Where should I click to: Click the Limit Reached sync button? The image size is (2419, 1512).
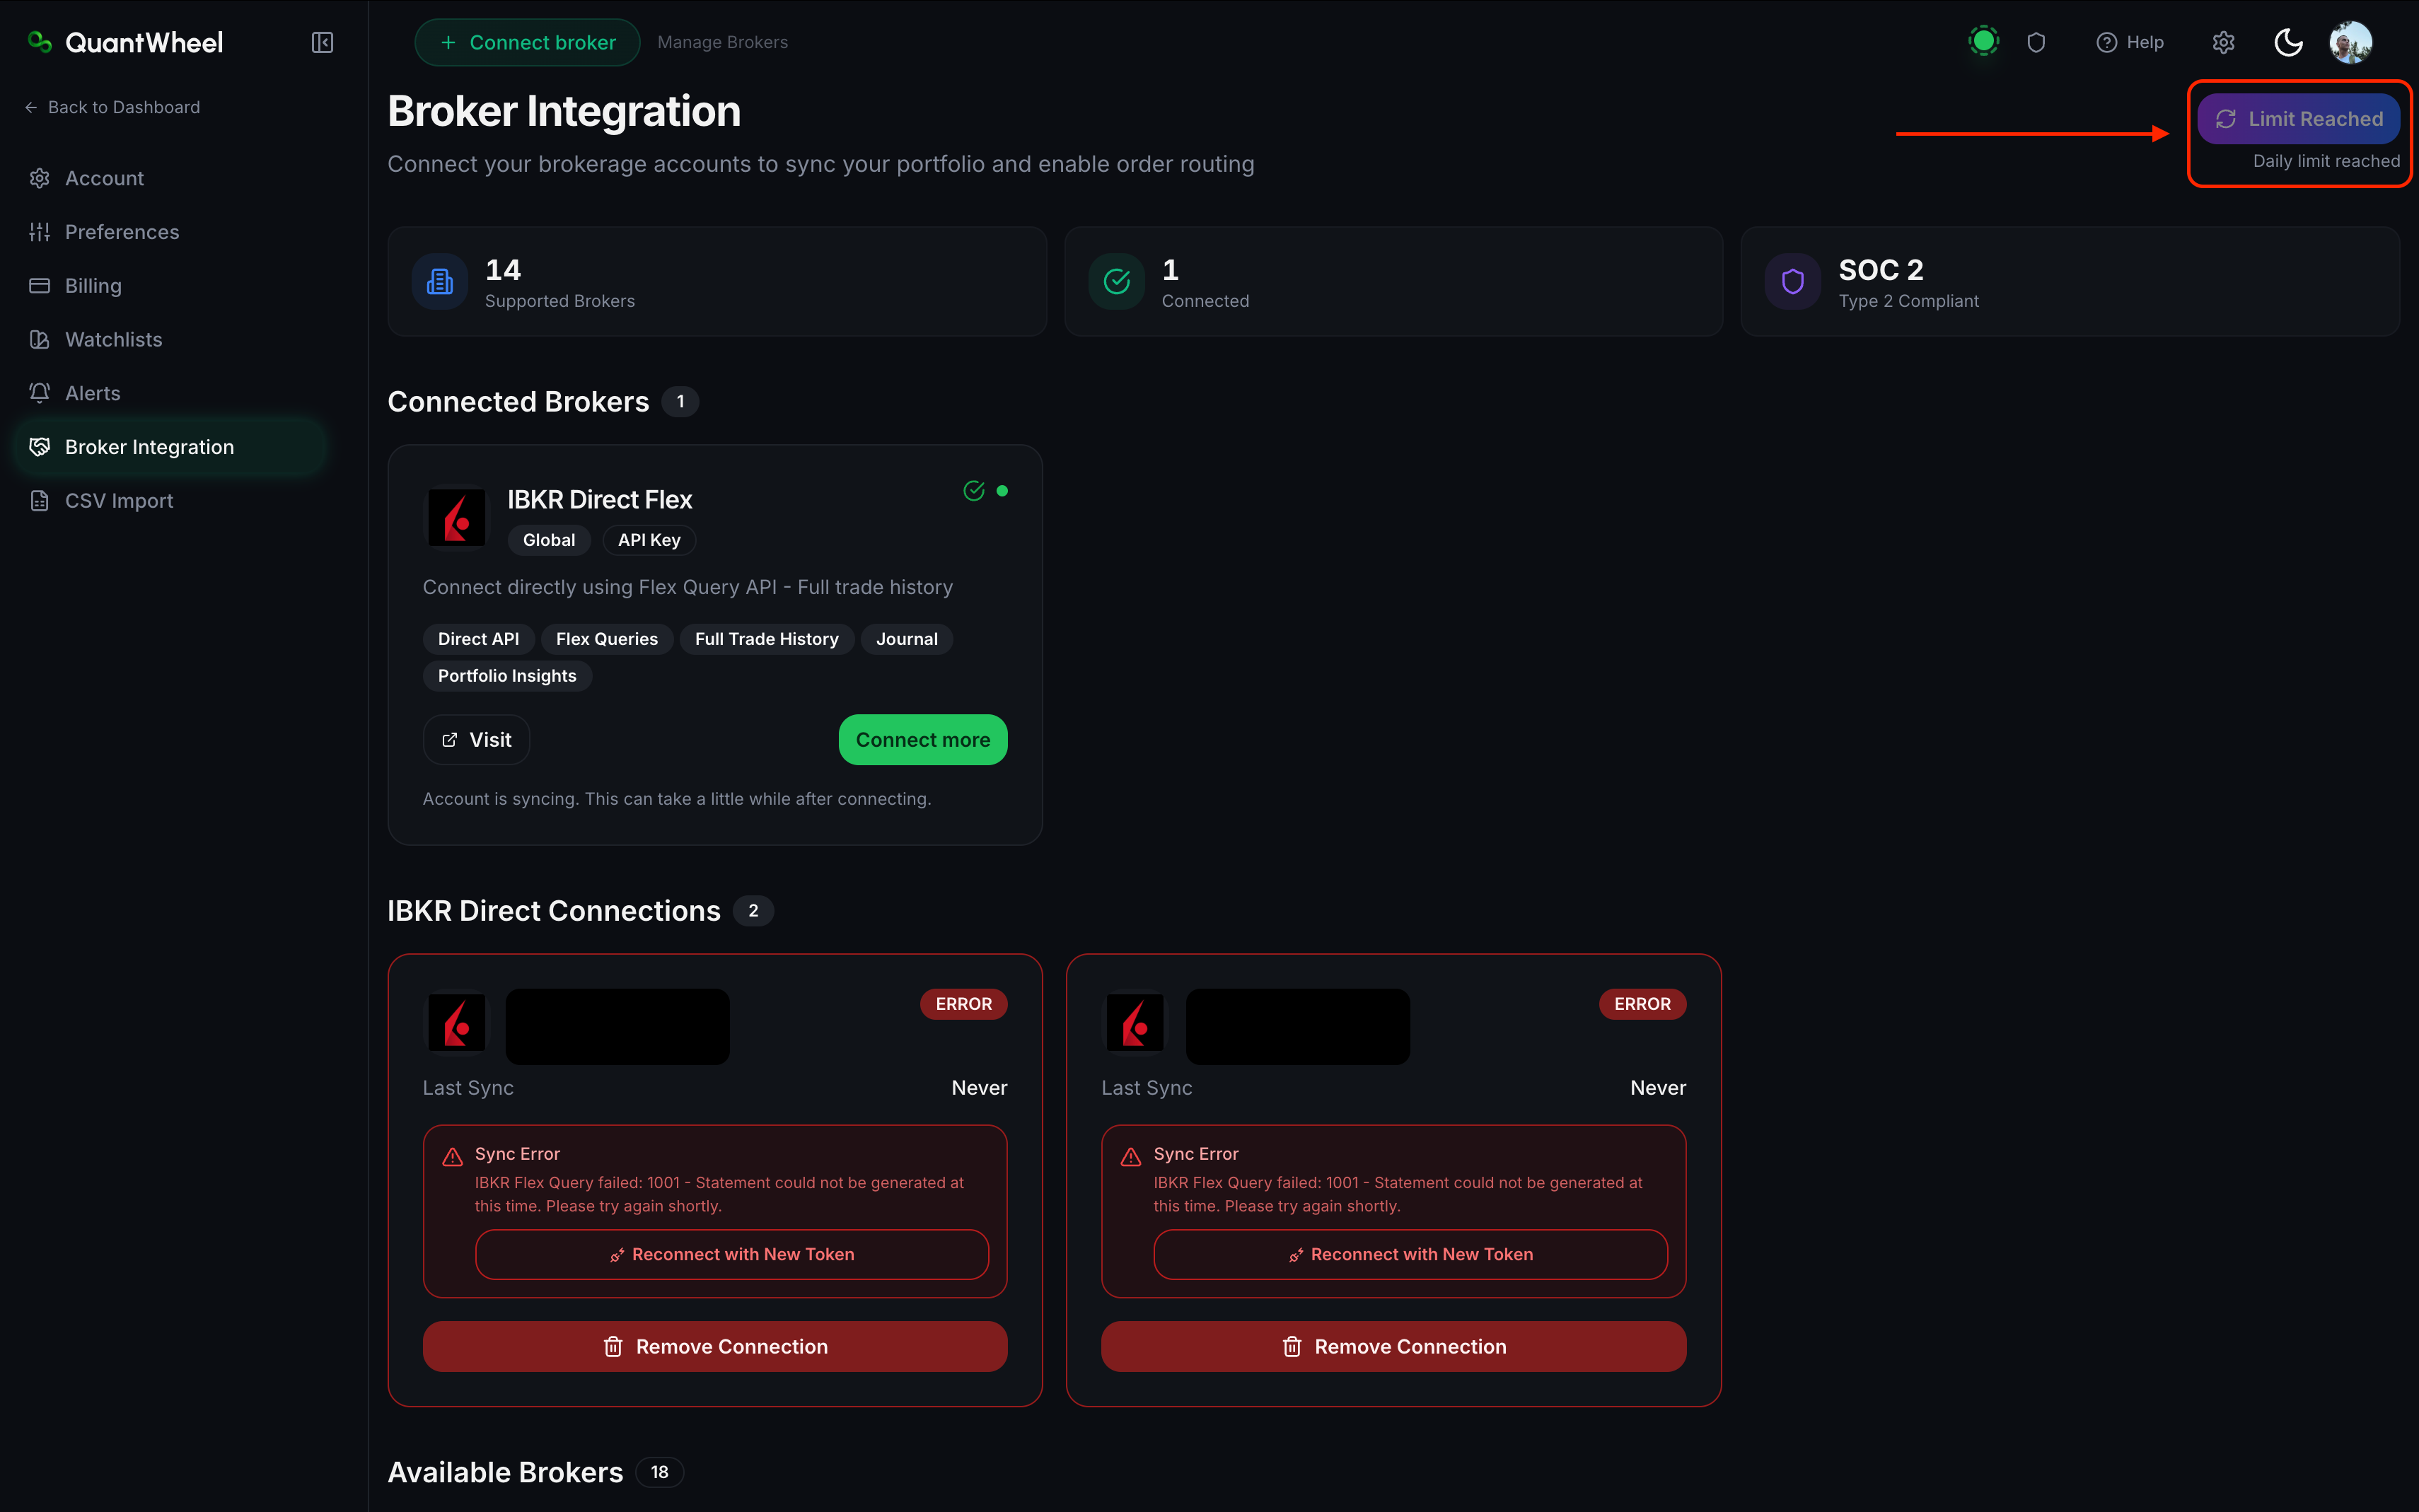2298,119
